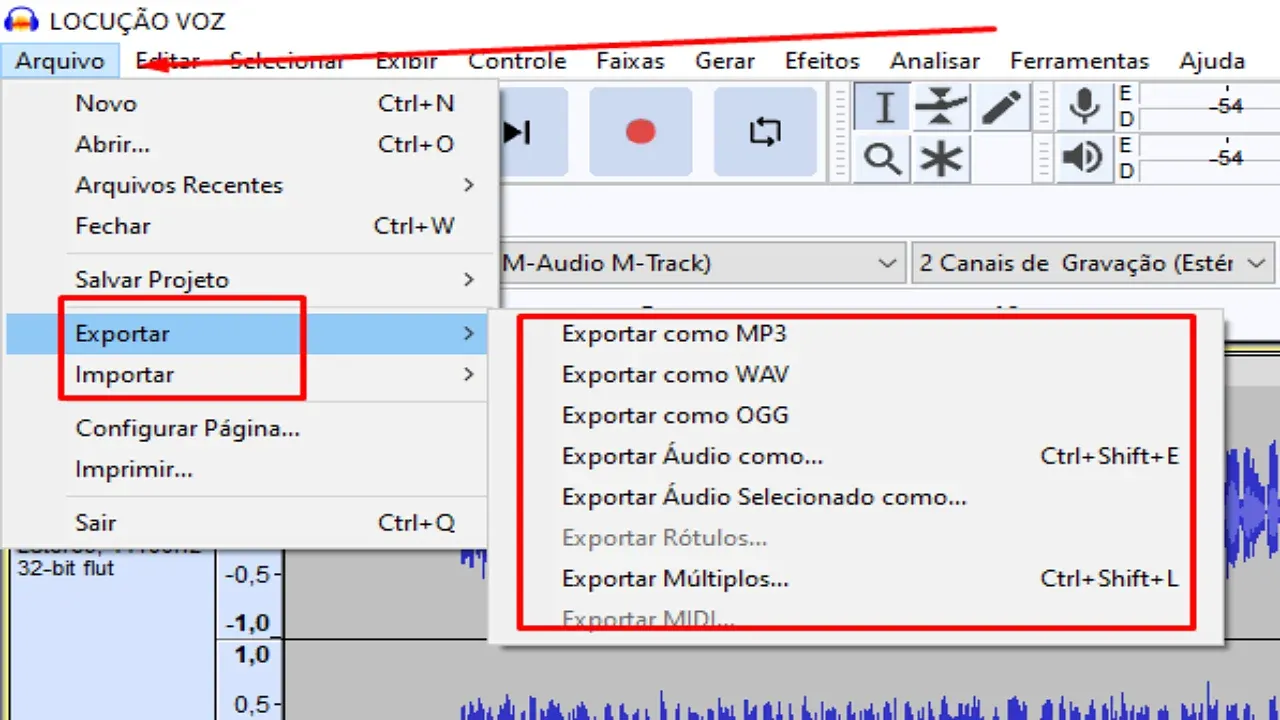Open the Ferramentas menu

pyautogui.click(x=1080, y=61)
